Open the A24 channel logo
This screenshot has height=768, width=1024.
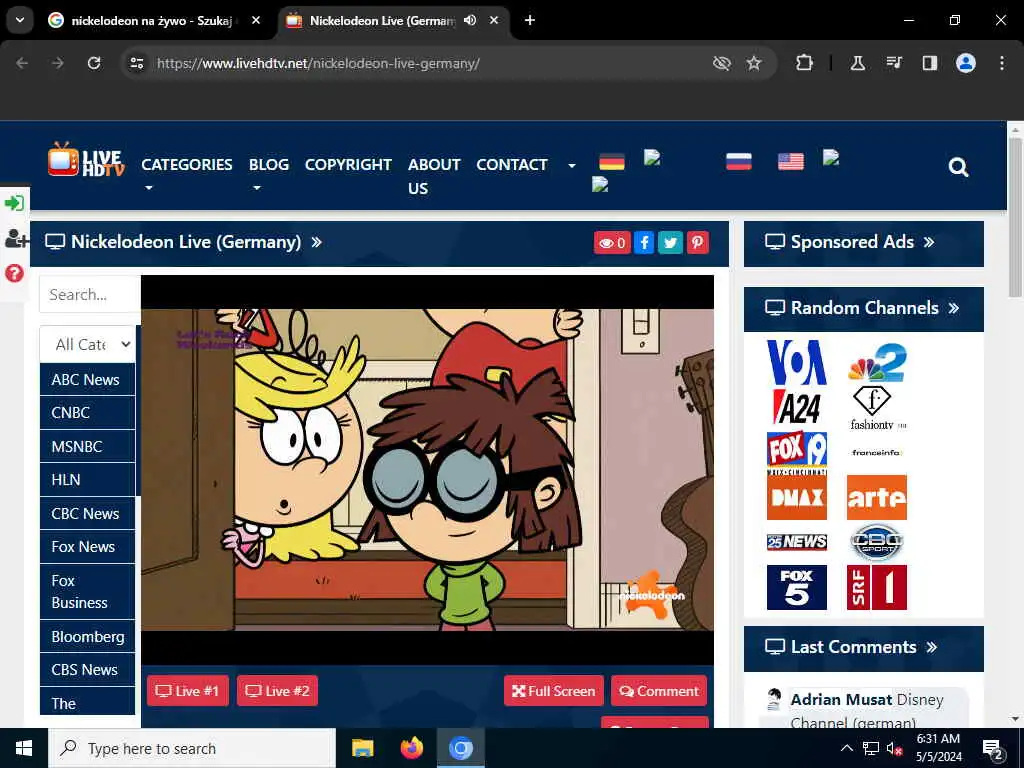coord(796,408)
